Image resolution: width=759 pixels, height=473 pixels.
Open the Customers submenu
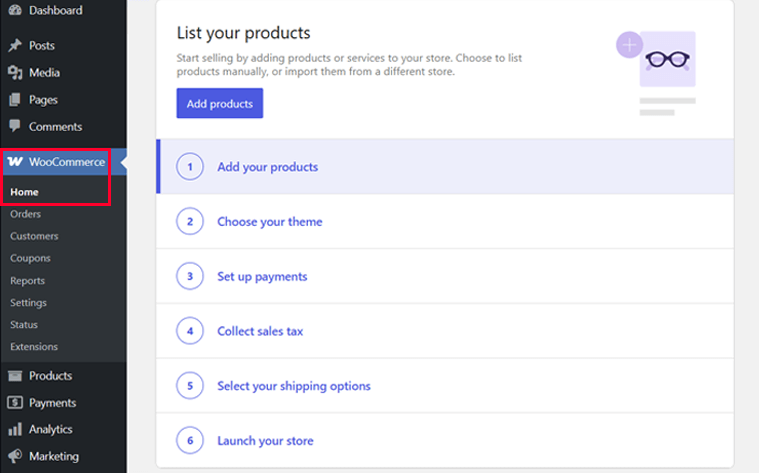coord(34,236)
